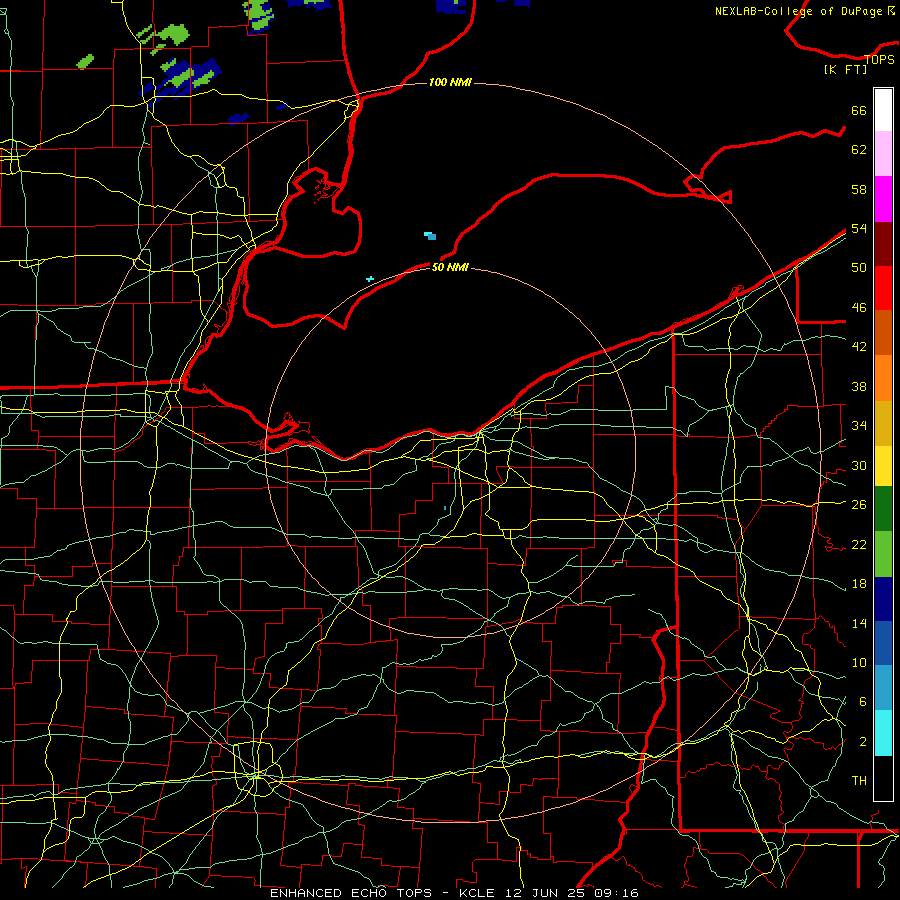Click the tiny echo inside the 50 NMI ring over land
Image resolution: width=900 pixels, height=900 pixels.
click(445, 508)
